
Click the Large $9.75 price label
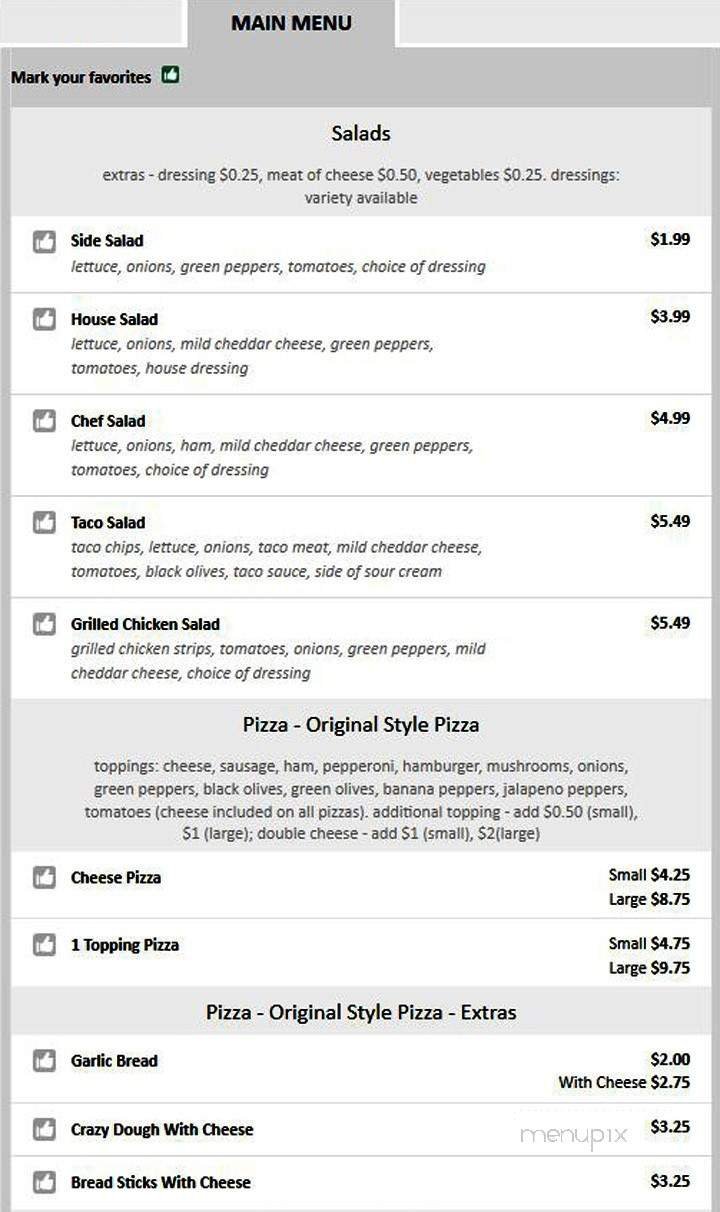pyautogui.click(x=648, y=968)
